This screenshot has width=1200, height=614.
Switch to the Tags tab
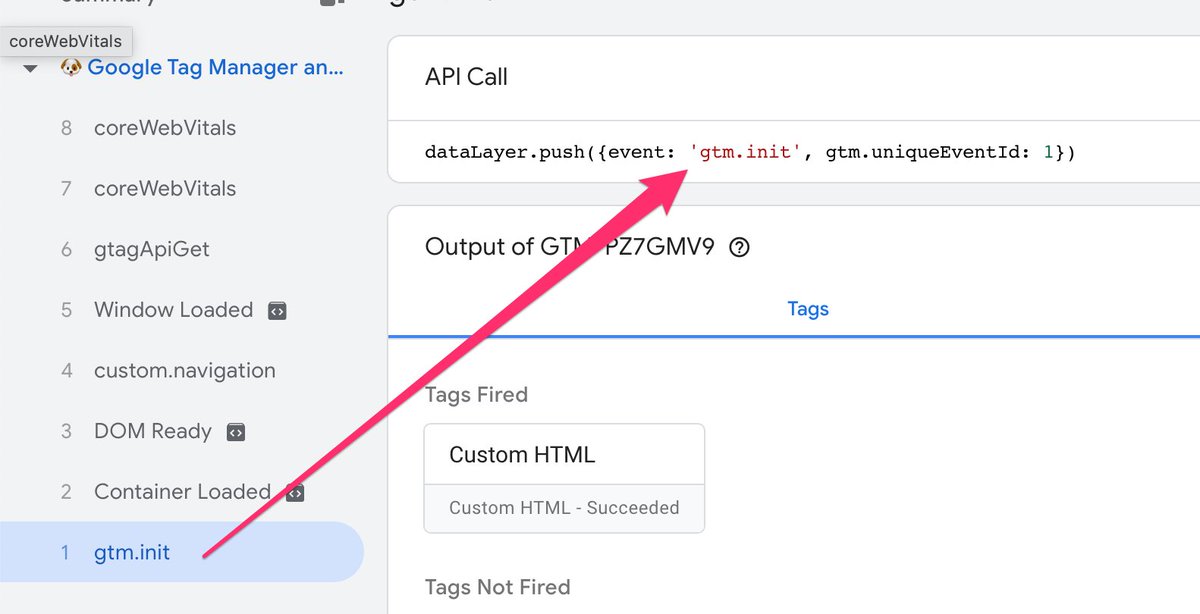pyautogui.click(x=808, y=308)
